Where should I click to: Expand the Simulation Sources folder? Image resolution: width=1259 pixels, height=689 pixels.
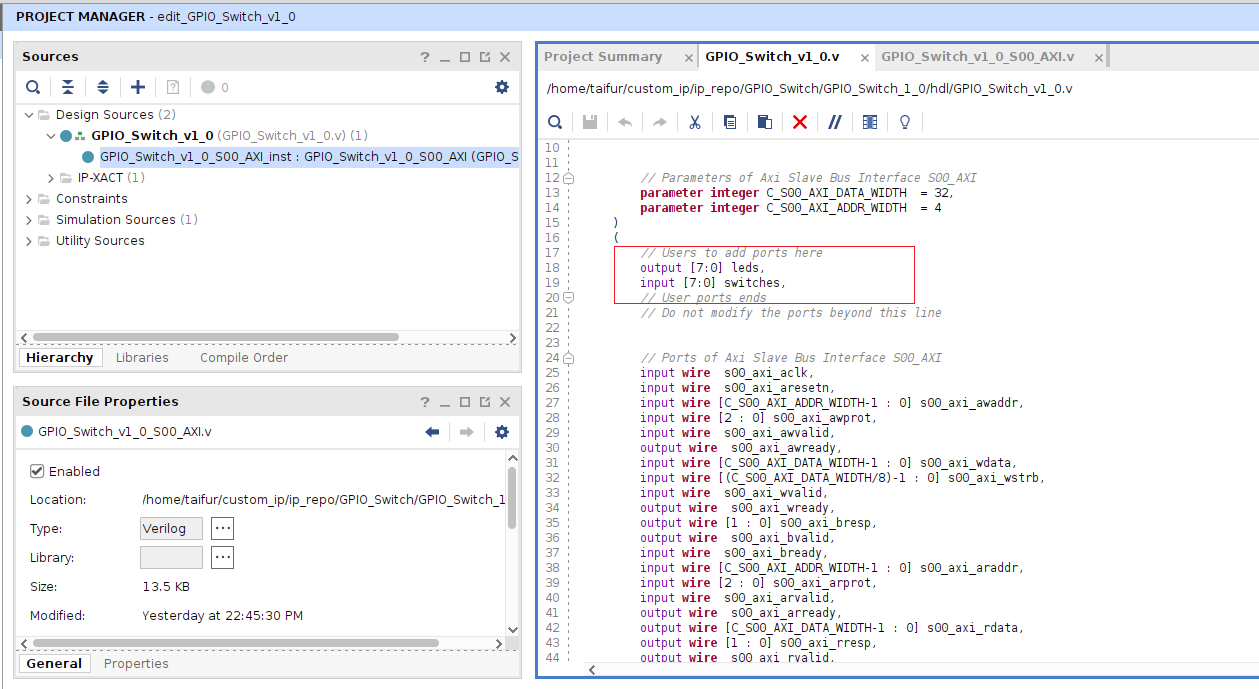click(30, 220)
